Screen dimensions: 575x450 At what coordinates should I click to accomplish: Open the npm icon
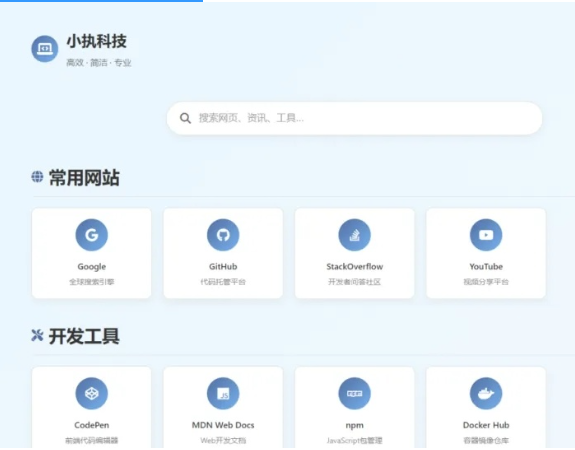click(355, 393)
